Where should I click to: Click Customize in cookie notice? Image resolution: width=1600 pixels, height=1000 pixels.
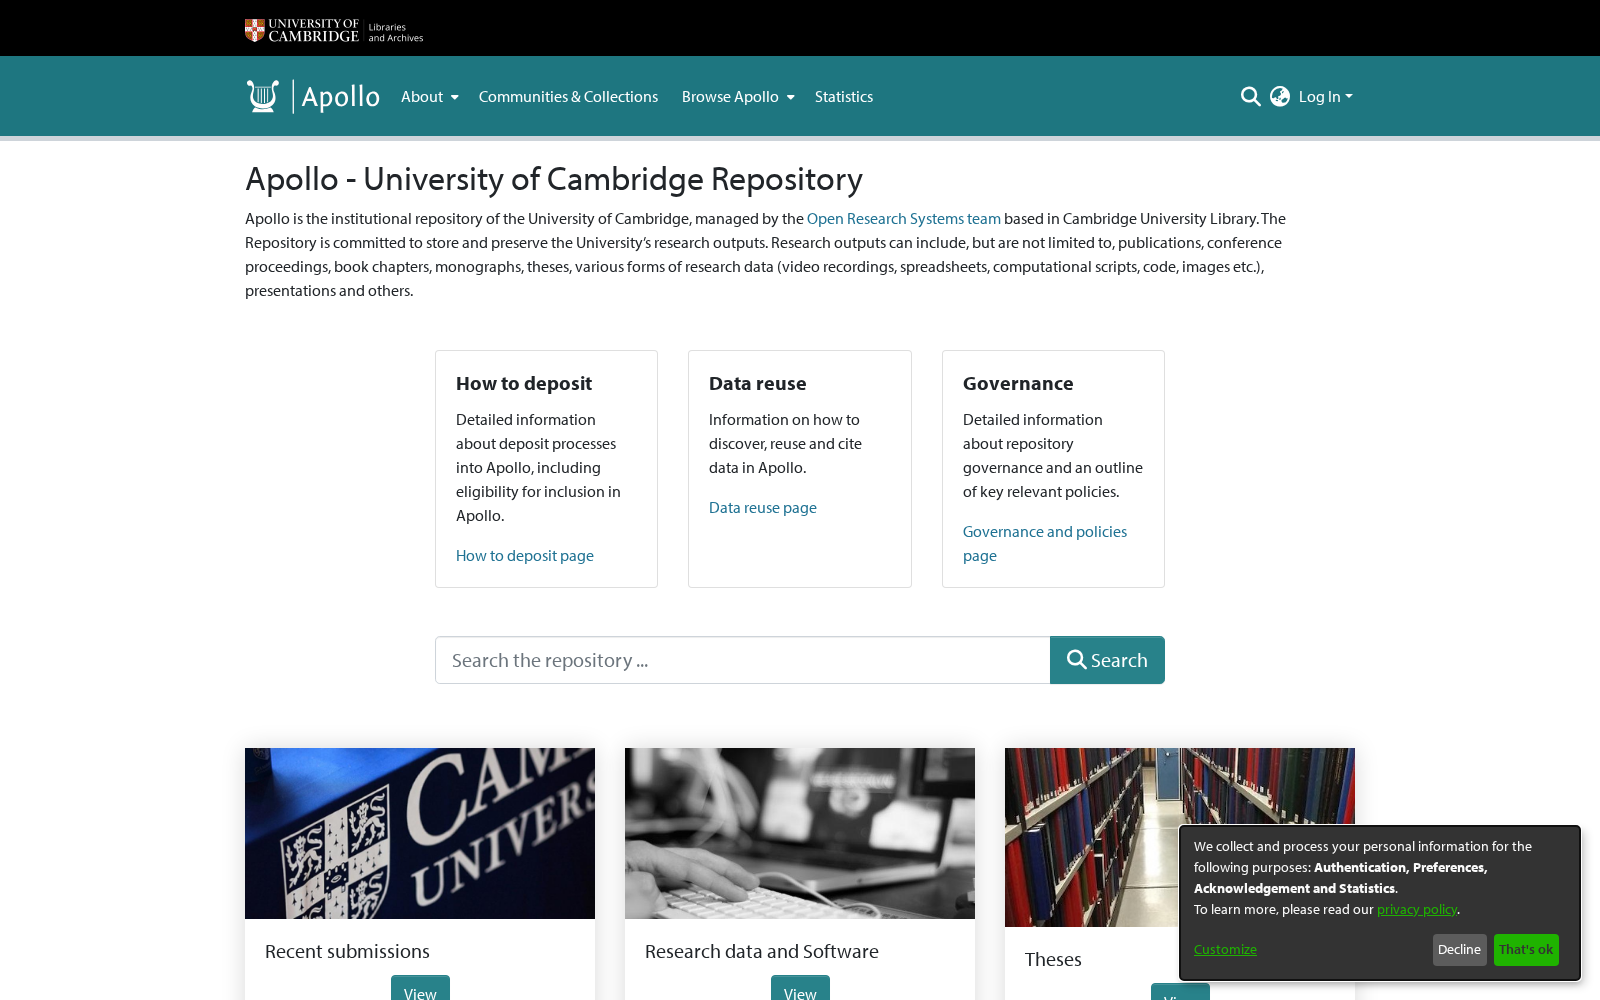pyautogui.click(x=1225, y=949)
